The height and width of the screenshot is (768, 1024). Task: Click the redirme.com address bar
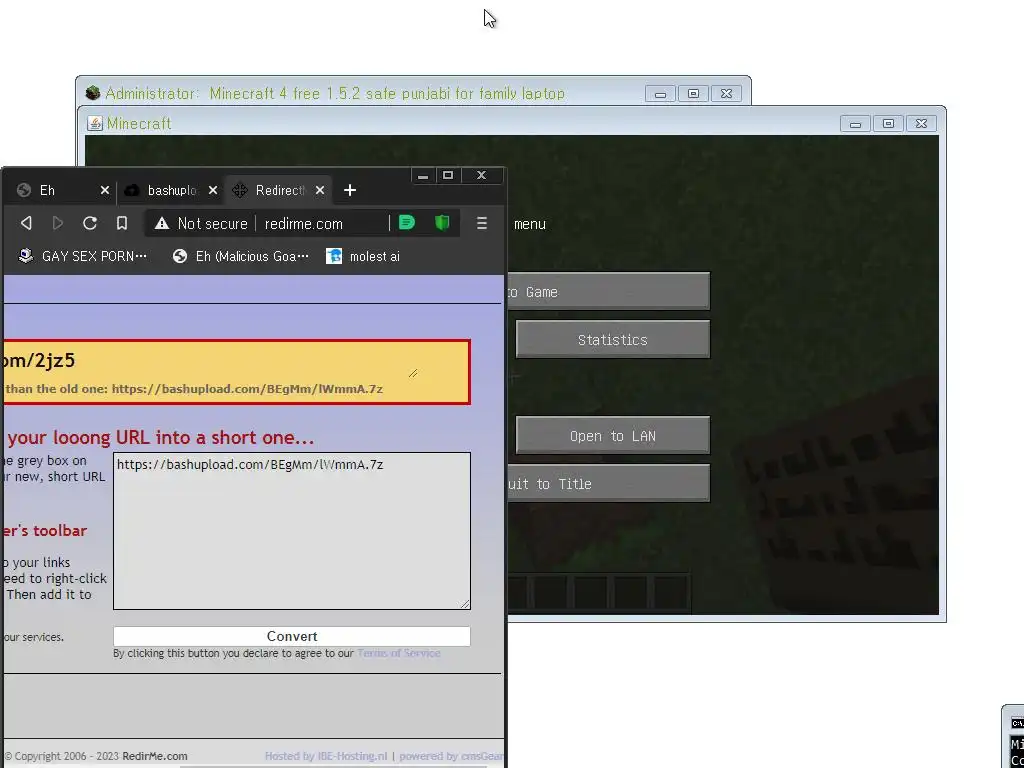[x=304, y=223]
